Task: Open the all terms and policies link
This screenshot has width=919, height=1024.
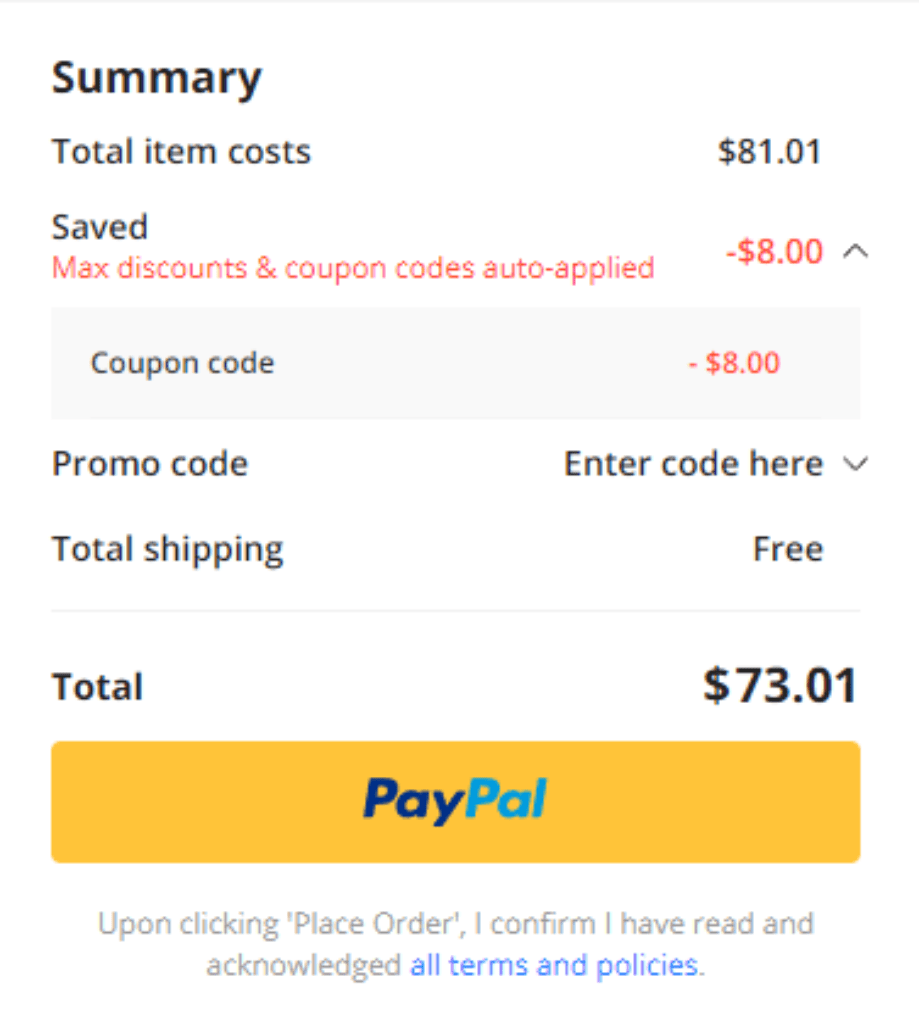Action: coord(554,965)
